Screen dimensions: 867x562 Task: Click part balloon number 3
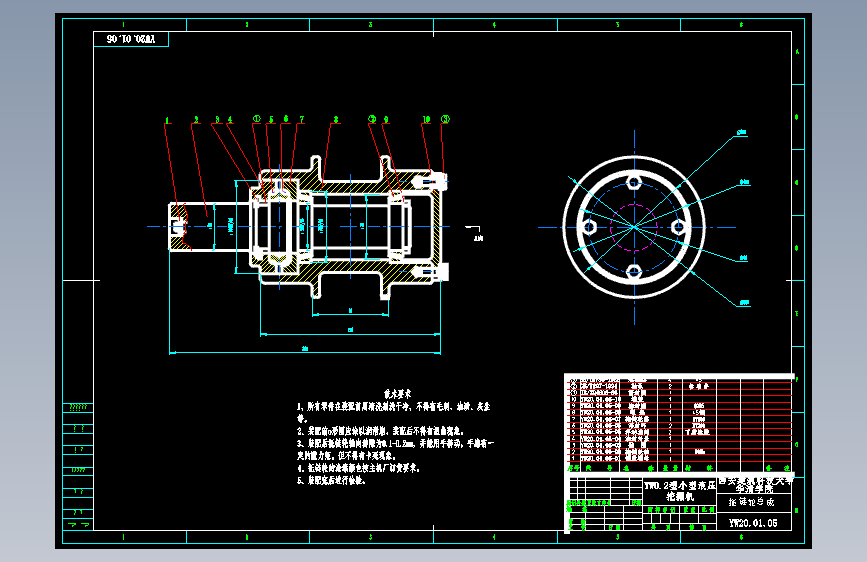(217, 119)
